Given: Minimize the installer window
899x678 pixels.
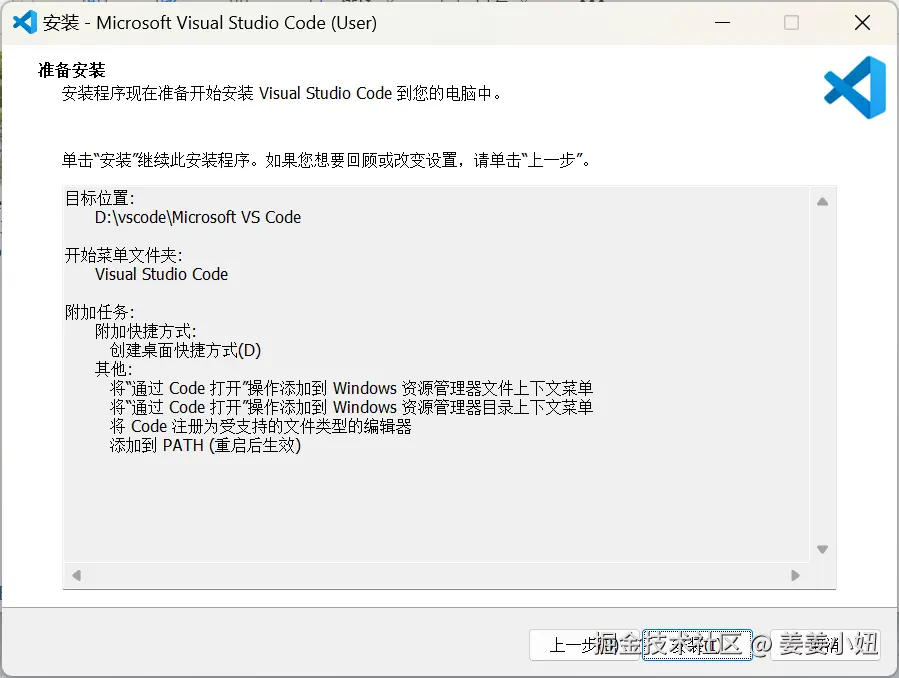Looking at the screenshot, I should click(722, 22).
